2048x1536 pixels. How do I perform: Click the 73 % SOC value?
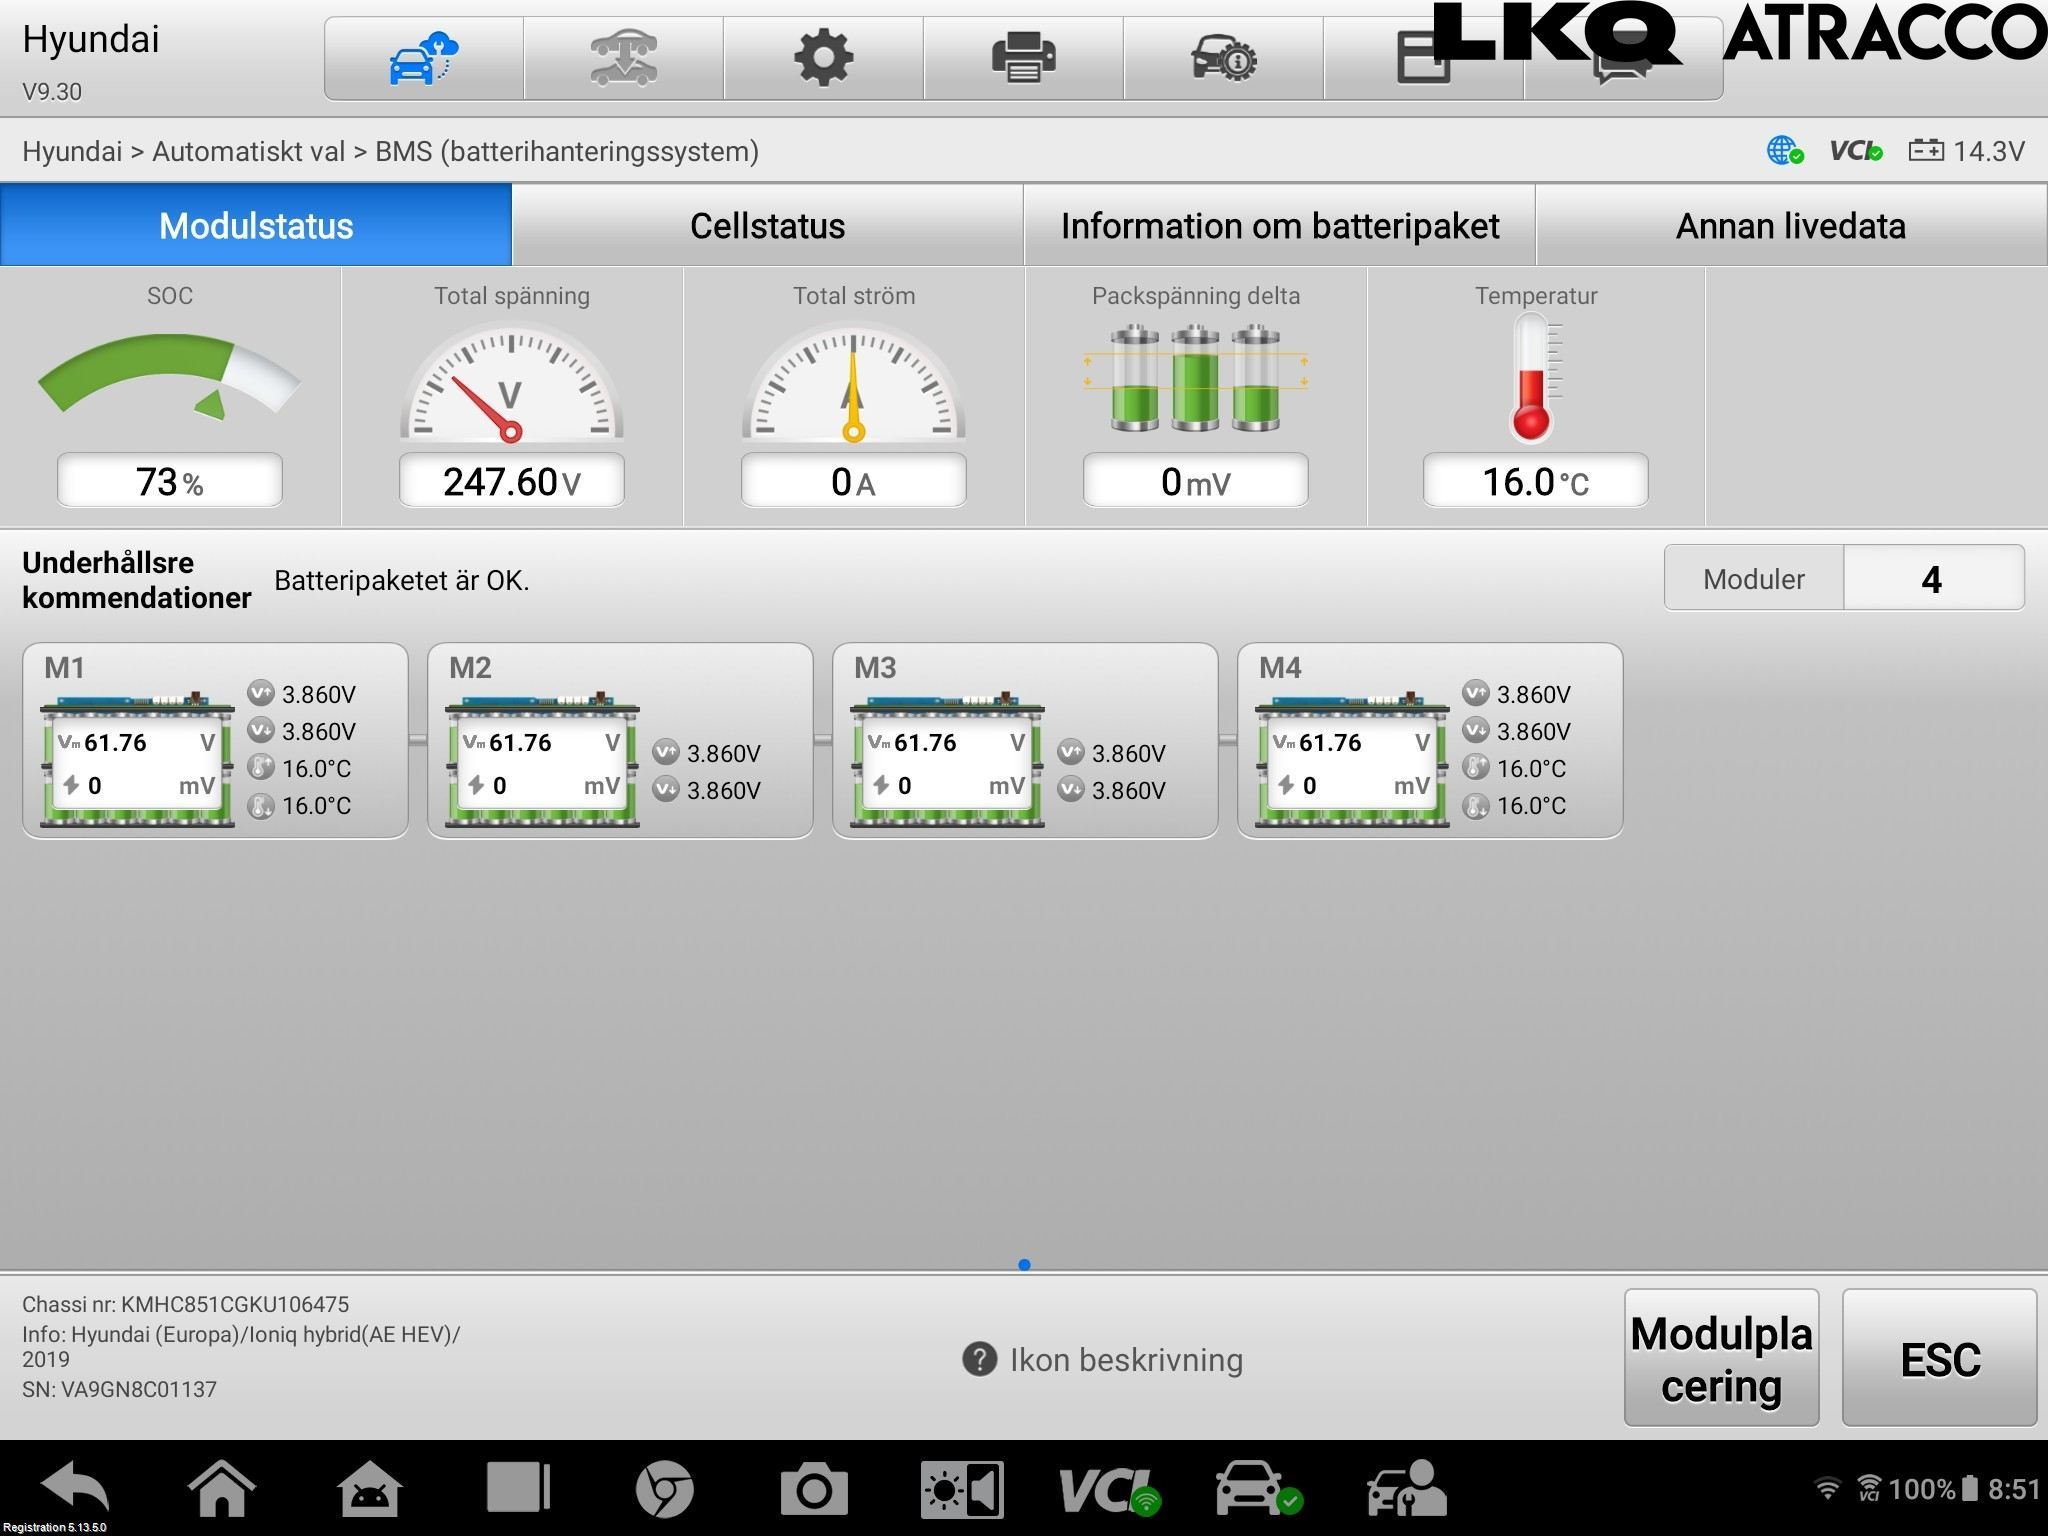pos(170,481)
